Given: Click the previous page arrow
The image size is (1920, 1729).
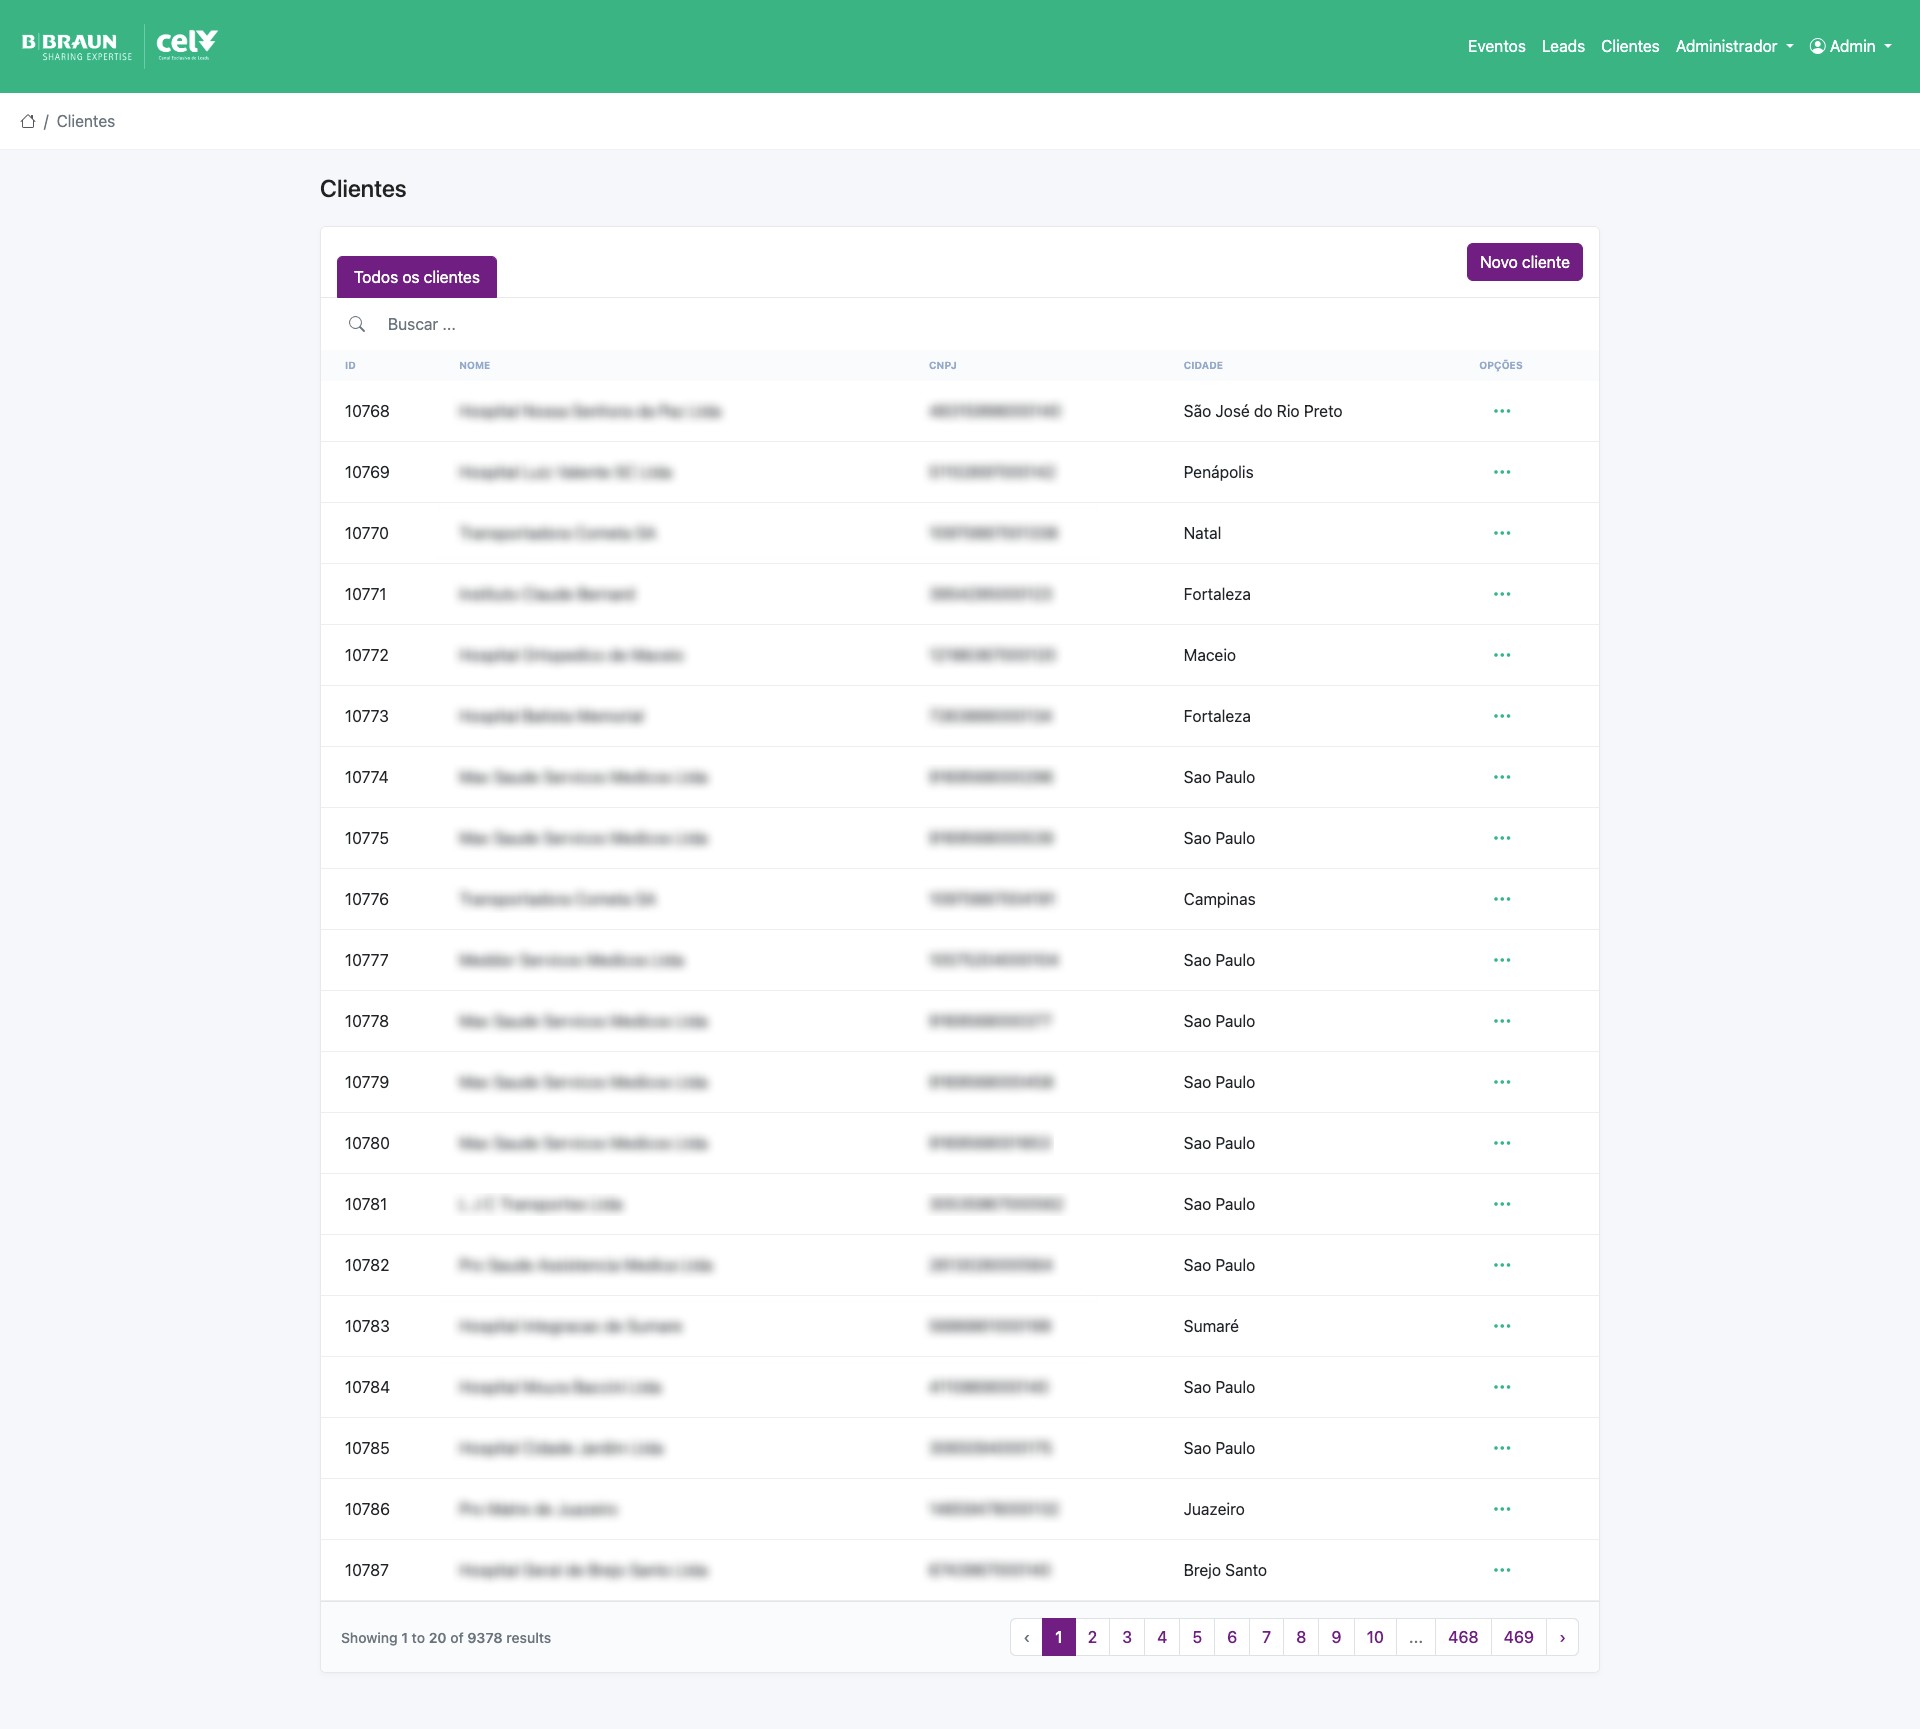Looking at the screenshot, I should coord(1026,1637).
